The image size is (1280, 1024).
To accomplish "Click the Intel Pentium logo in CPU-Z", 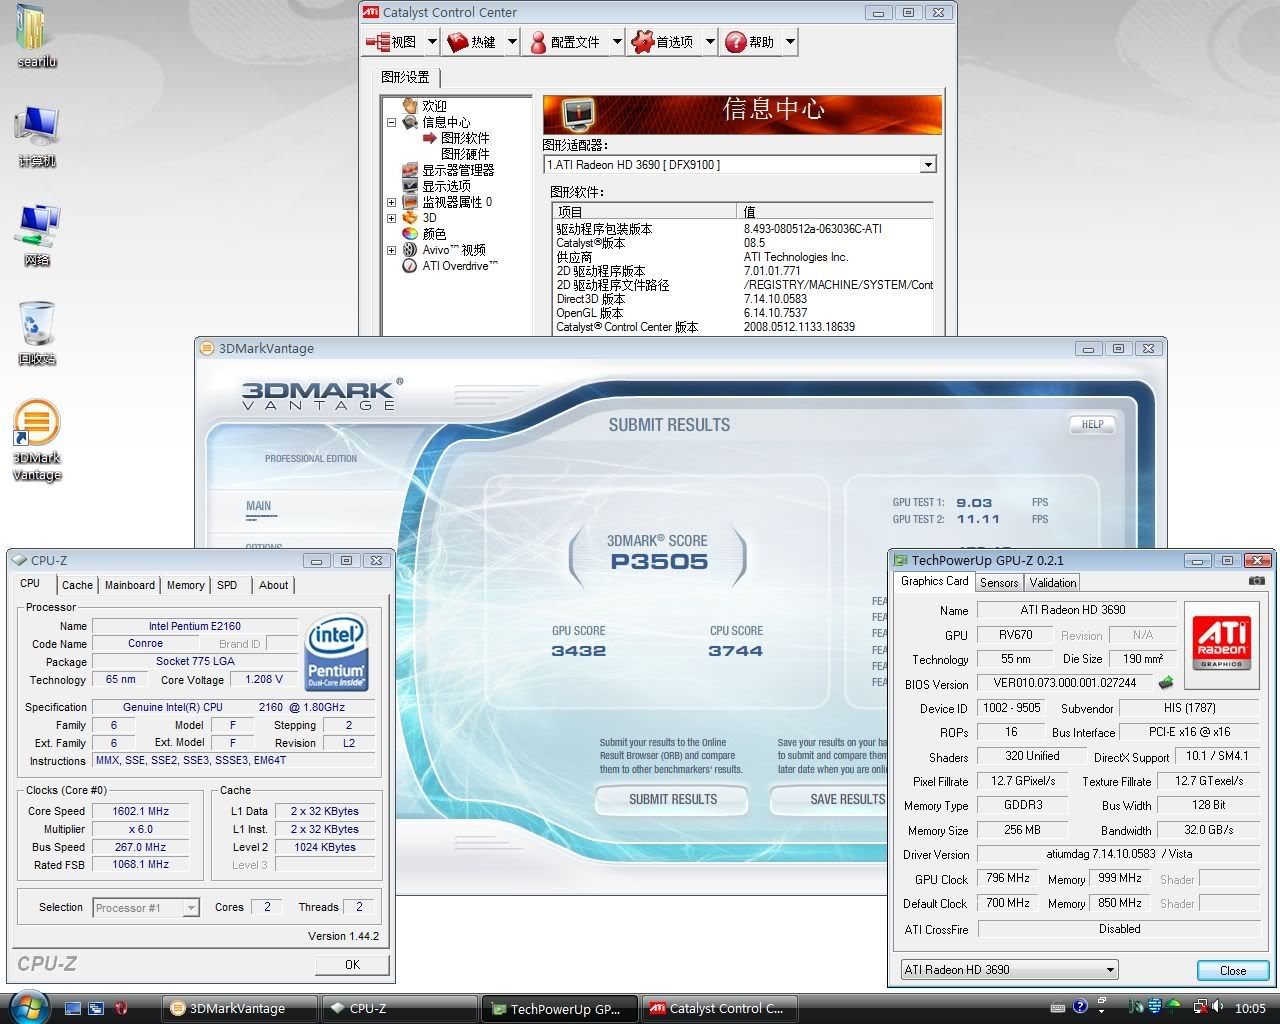I will pyautogui.click(x=336, y=653).
